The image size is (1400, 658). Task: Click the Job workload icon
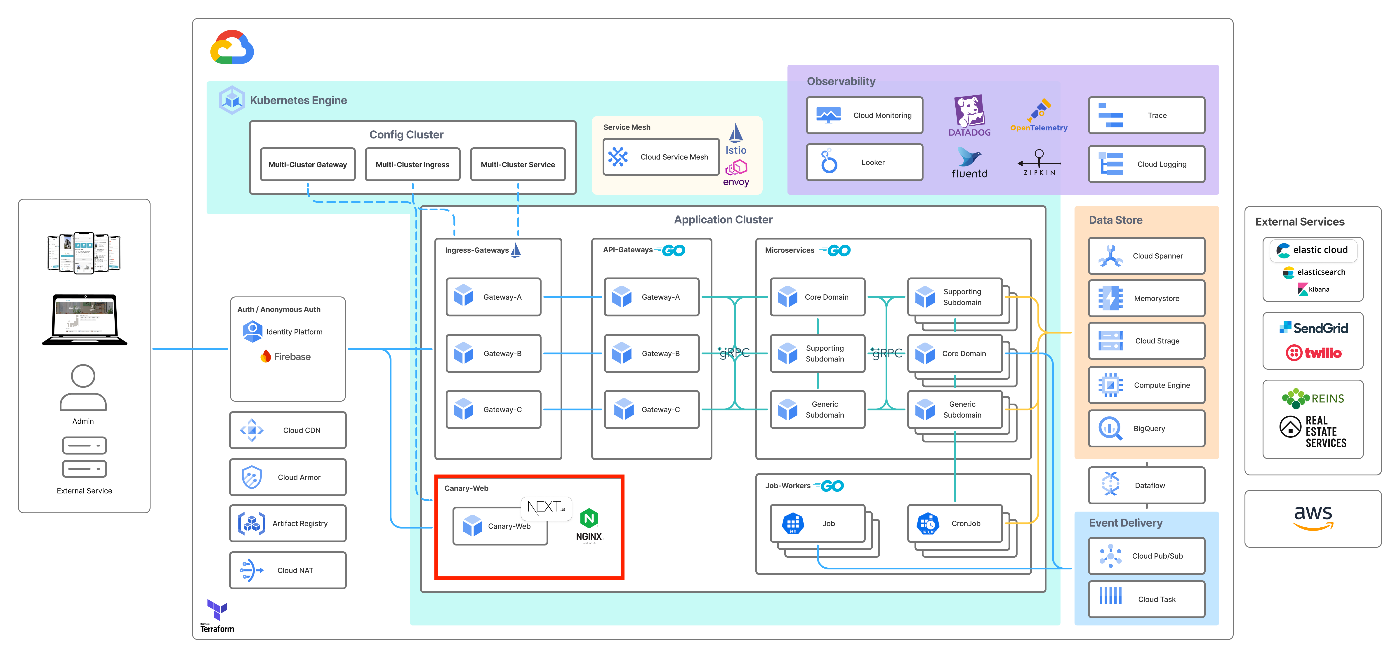[793, 522]
